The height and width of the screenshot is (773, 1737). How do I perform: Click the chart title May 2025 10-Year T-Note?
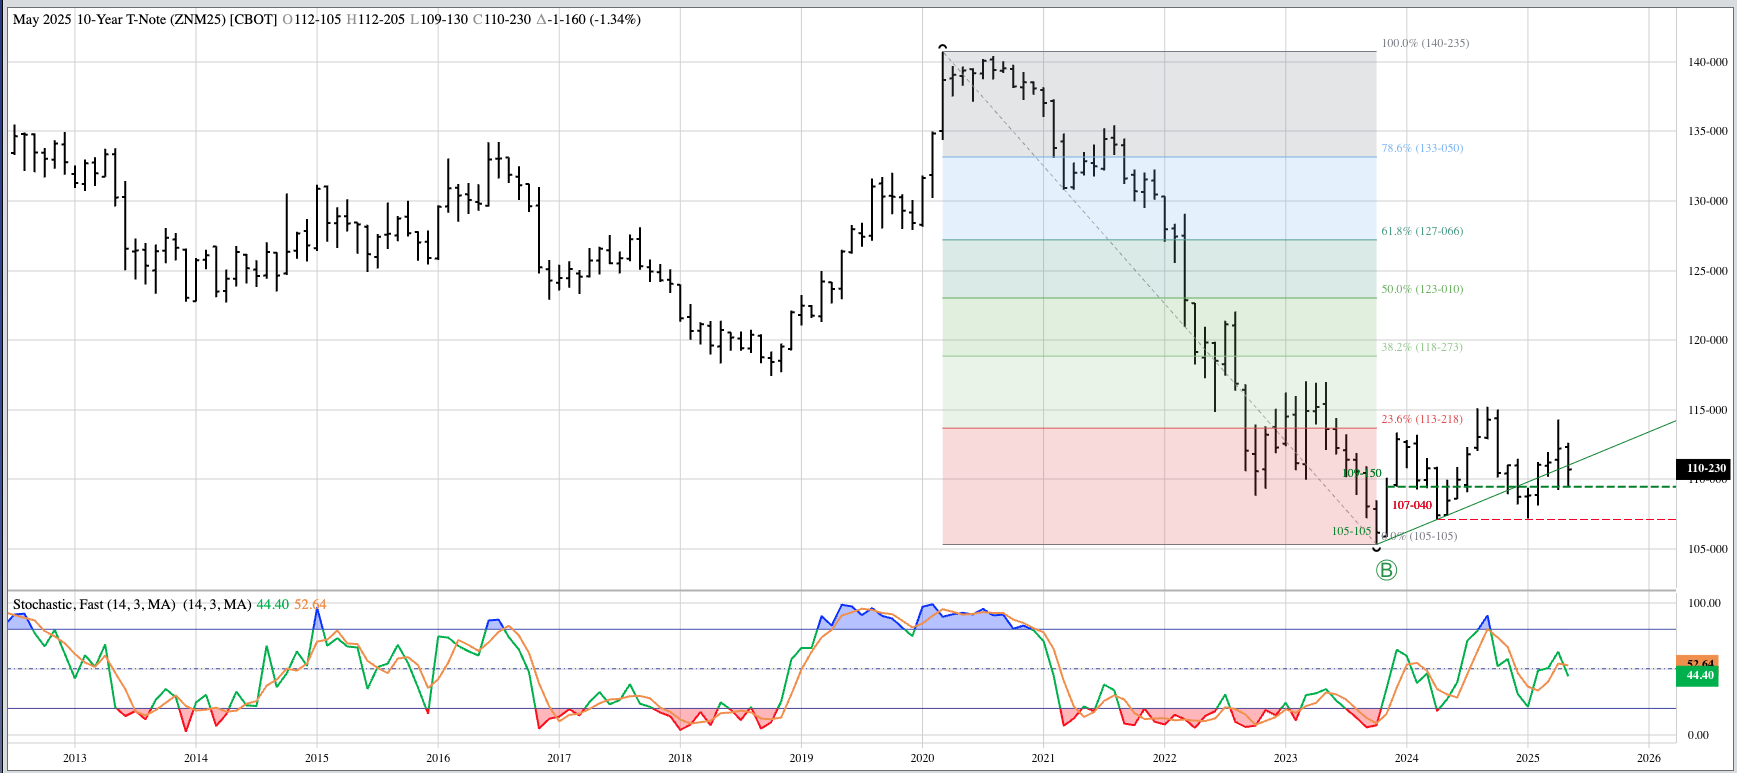click(145, 19)
